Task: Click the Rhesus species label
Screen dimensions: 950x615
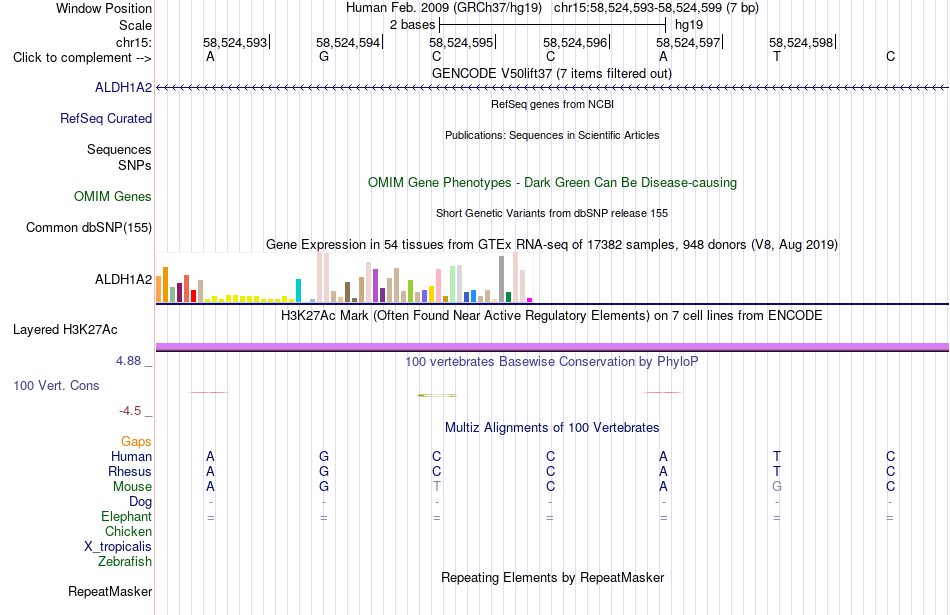Action: (x=130, y=472)
